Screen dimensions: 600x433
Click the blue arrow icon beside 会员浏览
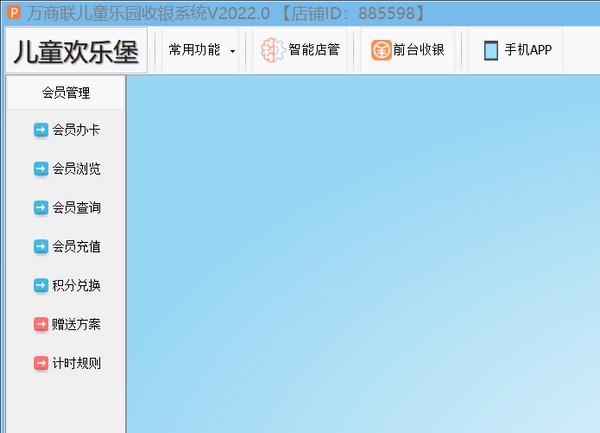(x=41, y=168)
